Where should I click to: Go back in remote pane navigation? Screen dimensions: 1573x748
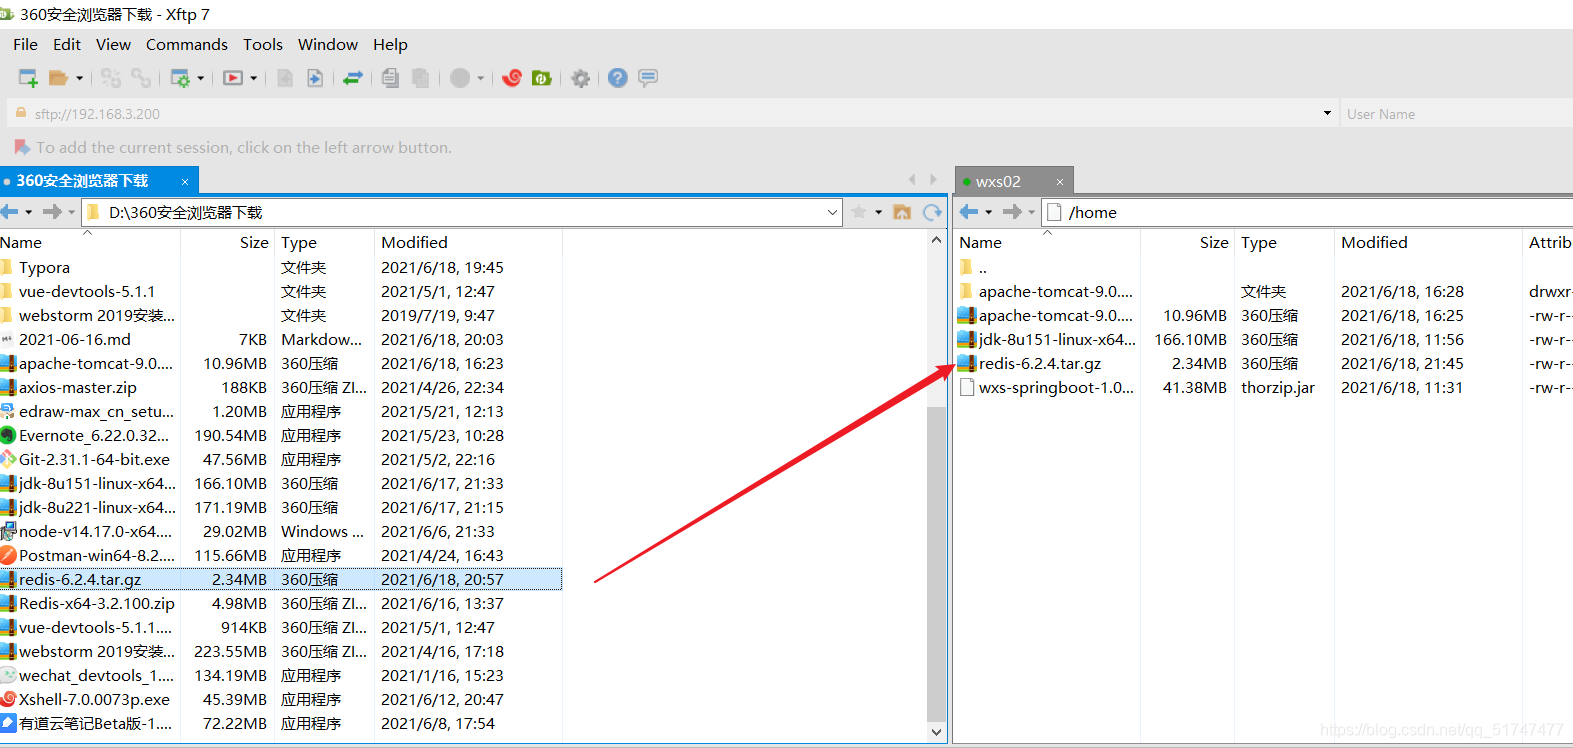(x=969, y=211)
